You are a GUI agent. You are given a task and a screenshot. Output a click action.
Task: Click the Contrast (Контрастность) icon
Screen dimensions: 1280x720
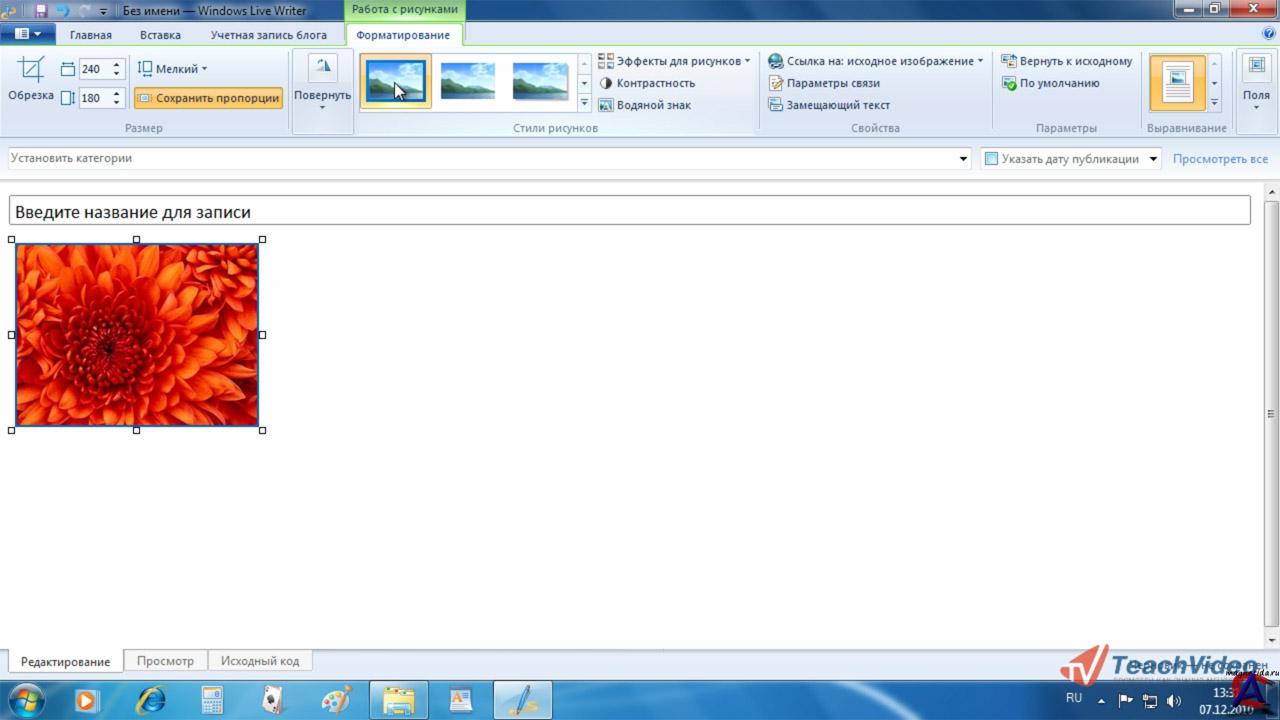click(606, 83)
